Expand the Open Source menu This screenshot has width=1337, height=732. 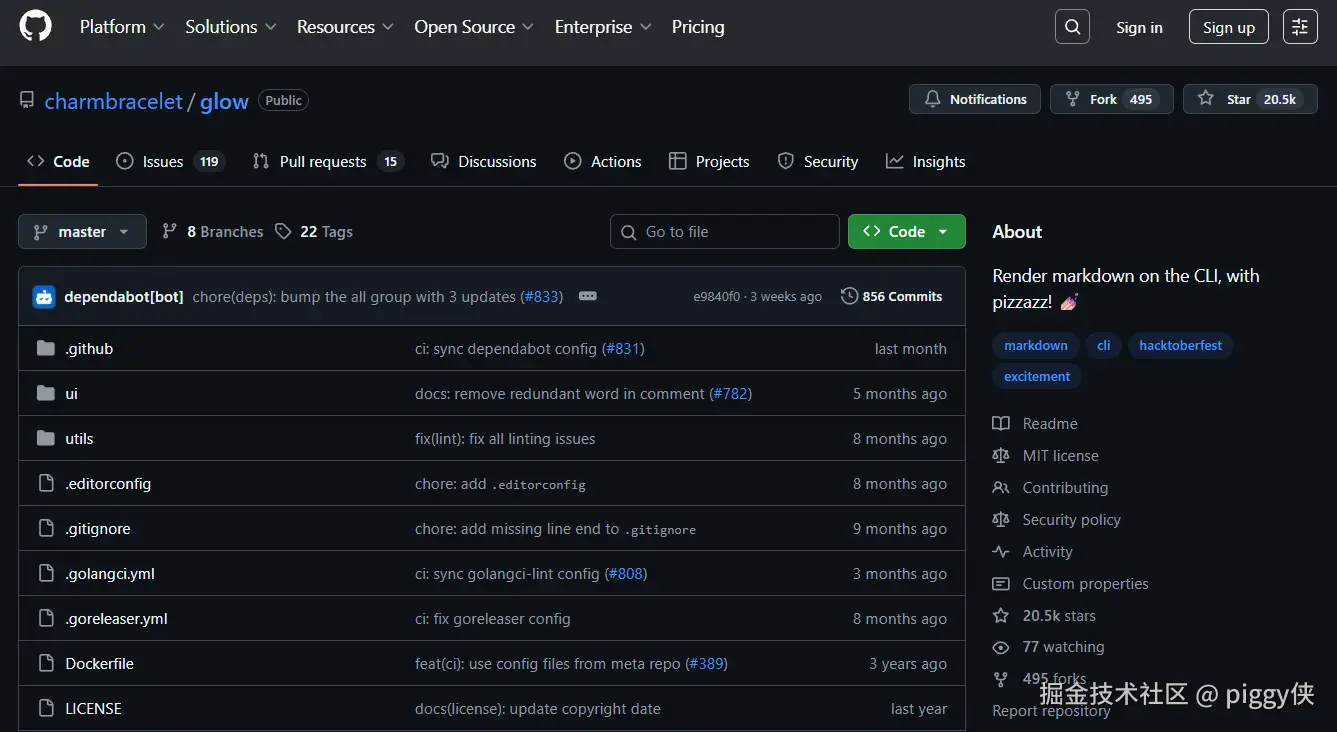(474, 27)
